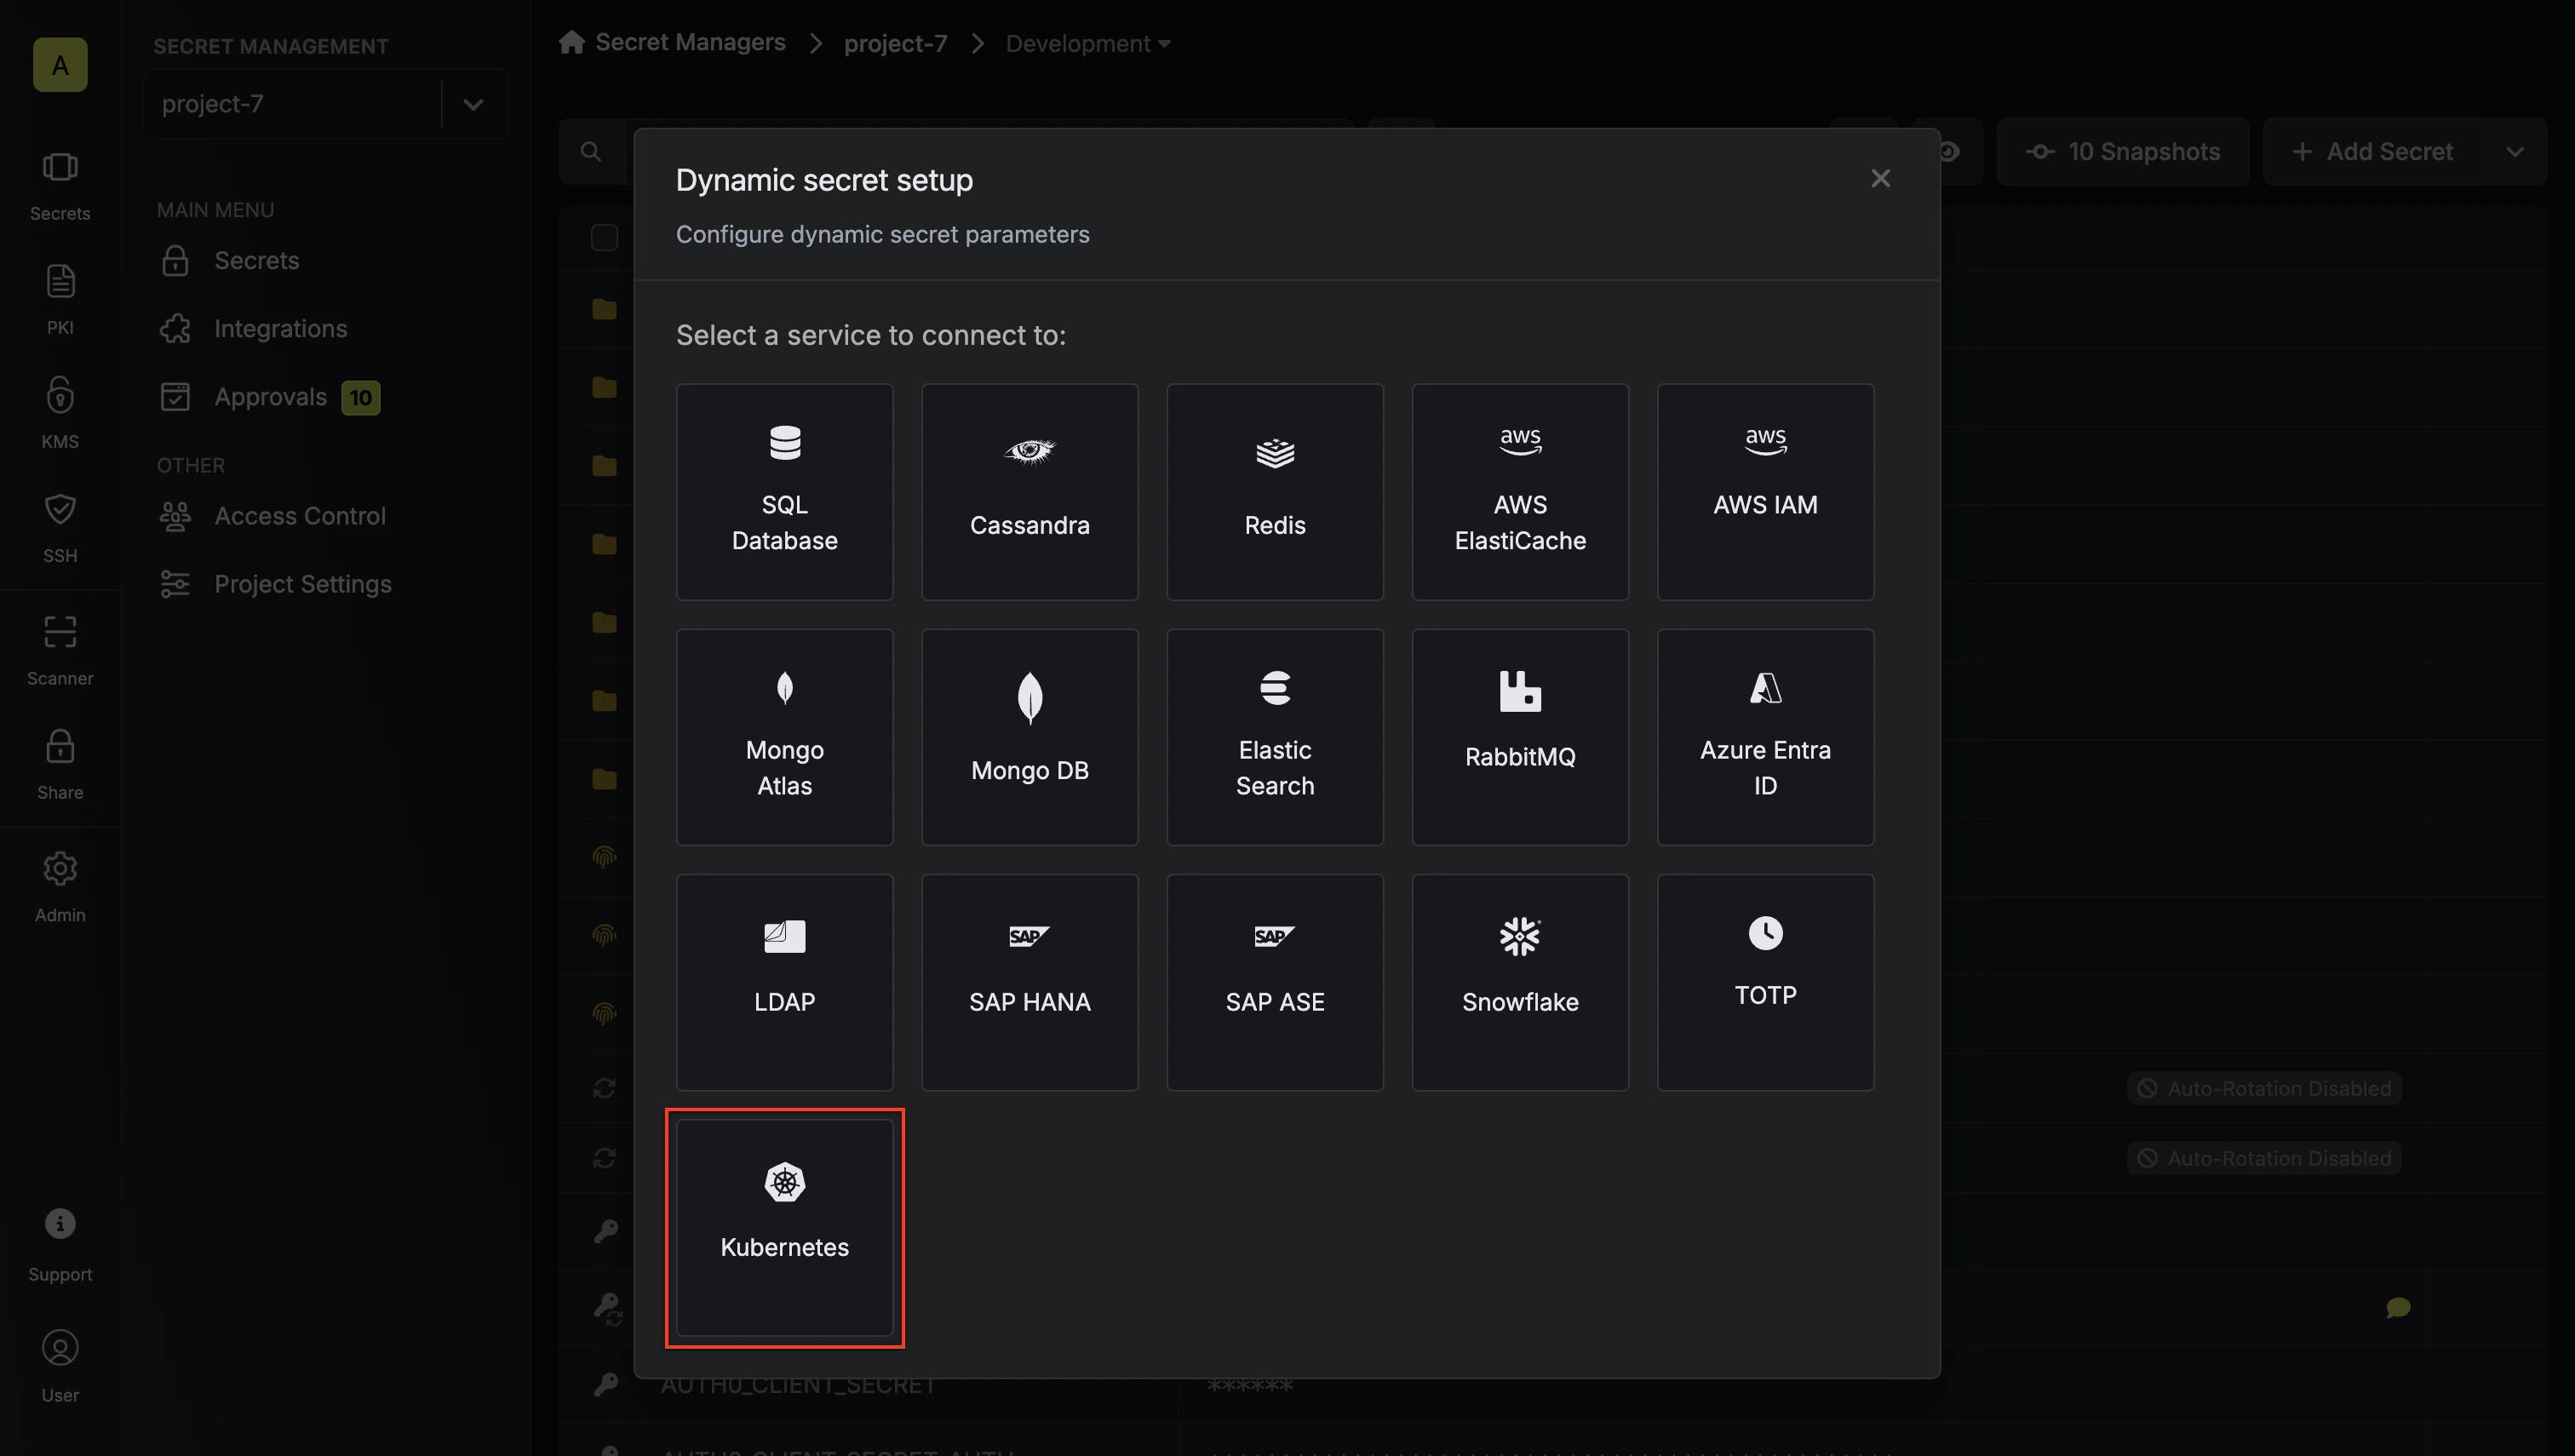This screenshot has width=2575, height=1456.
Task: Pick the TOTP service tile
Action: click(x=1765, y=982)
